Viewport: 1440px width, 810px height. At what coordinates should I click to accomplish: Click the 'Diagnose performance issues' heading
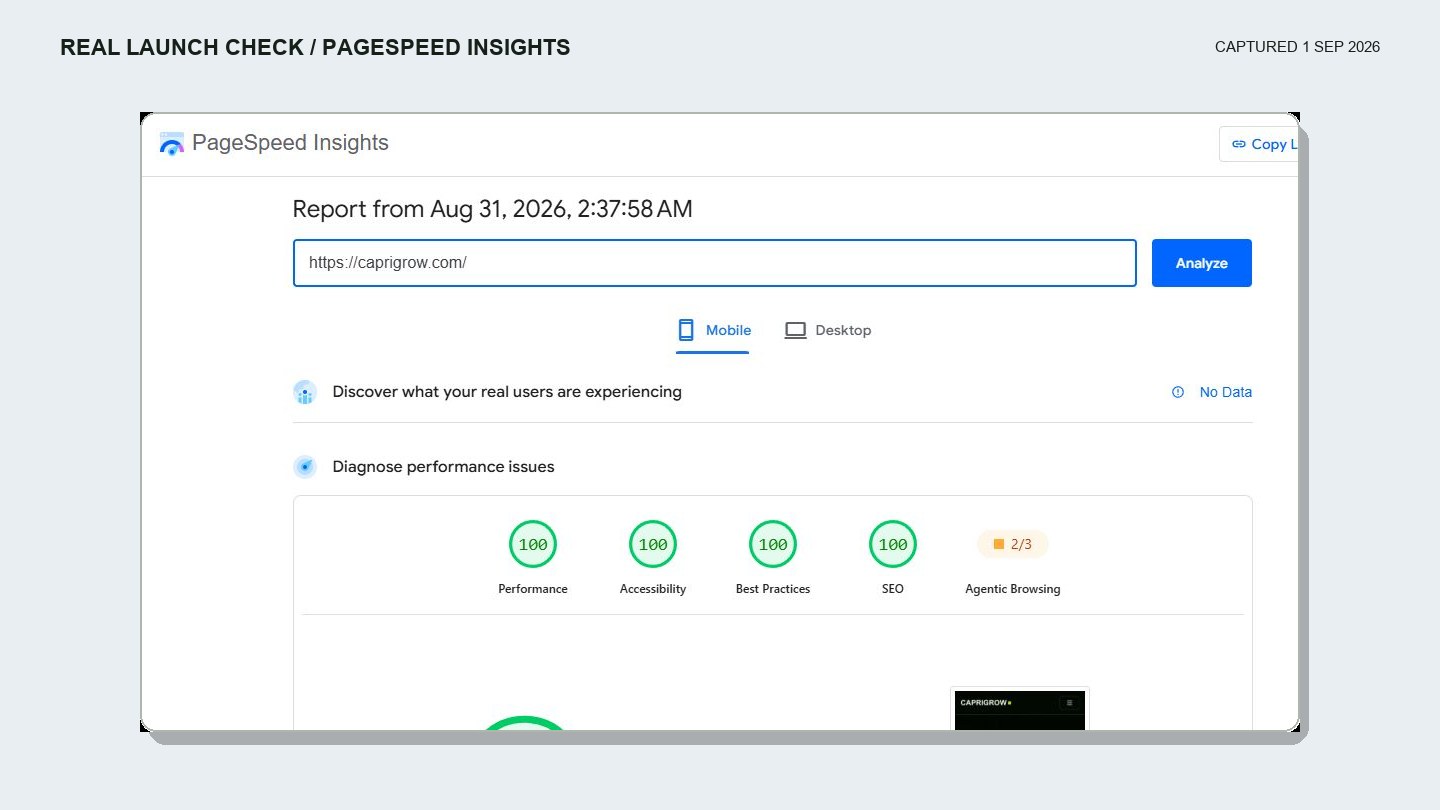coord(443,467)
